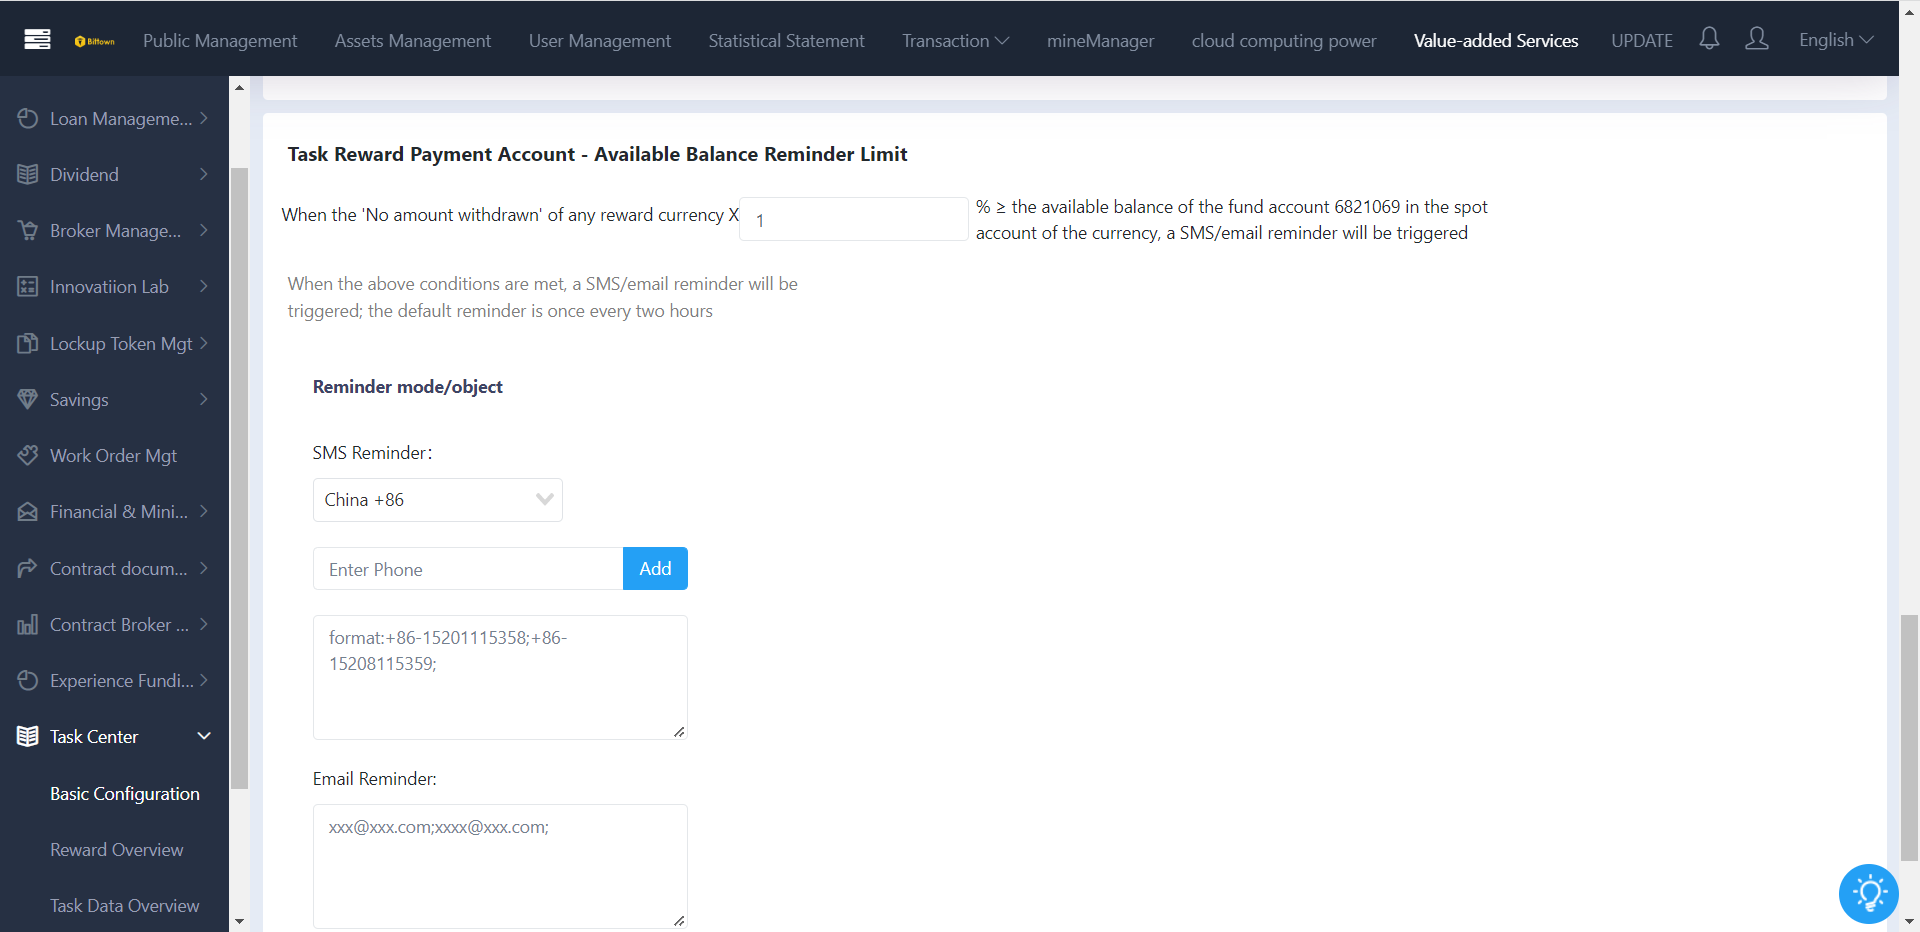Viewport: 1920px width, 932px height.
Task: Click the sidebar scrollbar thumb
Action: tap(239, 478)
